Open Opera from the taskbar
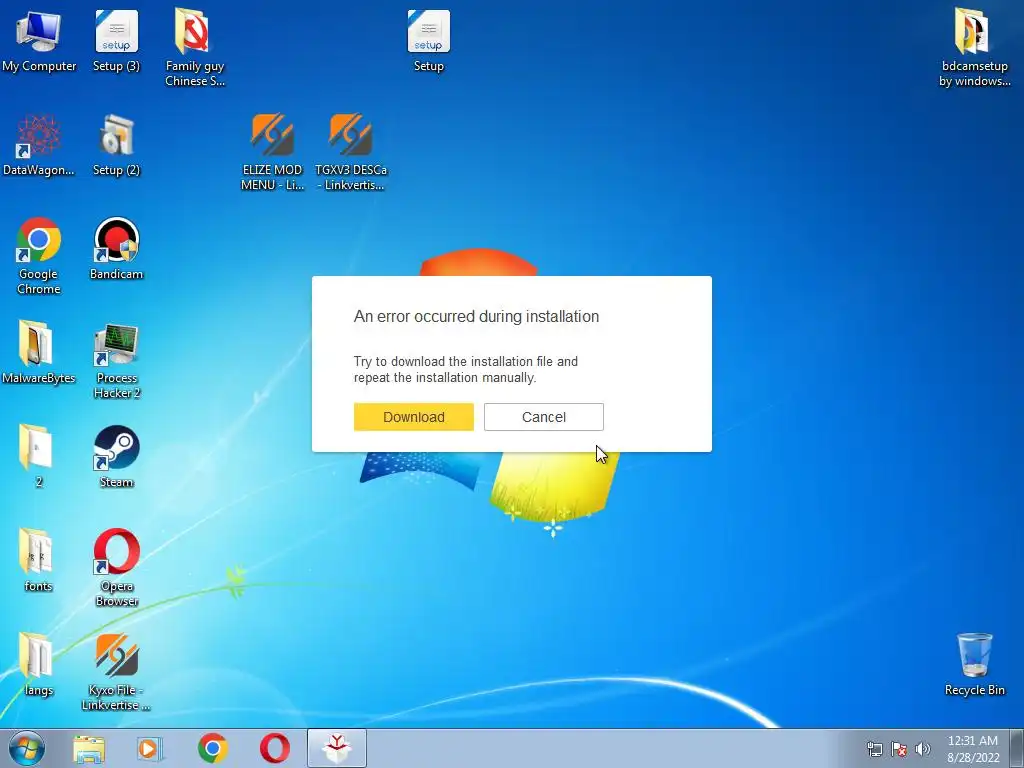This screenshot has width=1024, height=768. click(x=275, y=748)
